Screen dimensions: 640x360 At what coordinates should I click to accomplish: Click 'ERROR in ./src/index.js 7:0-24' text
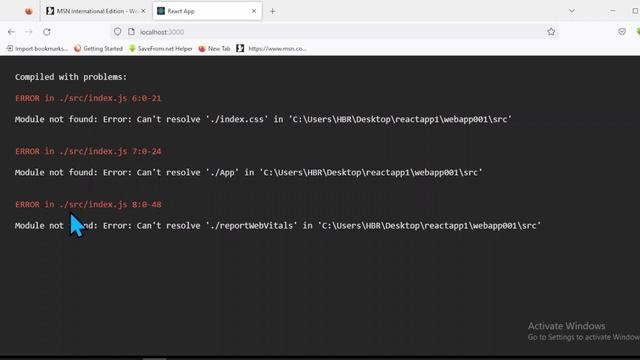[x=88, y=151]
